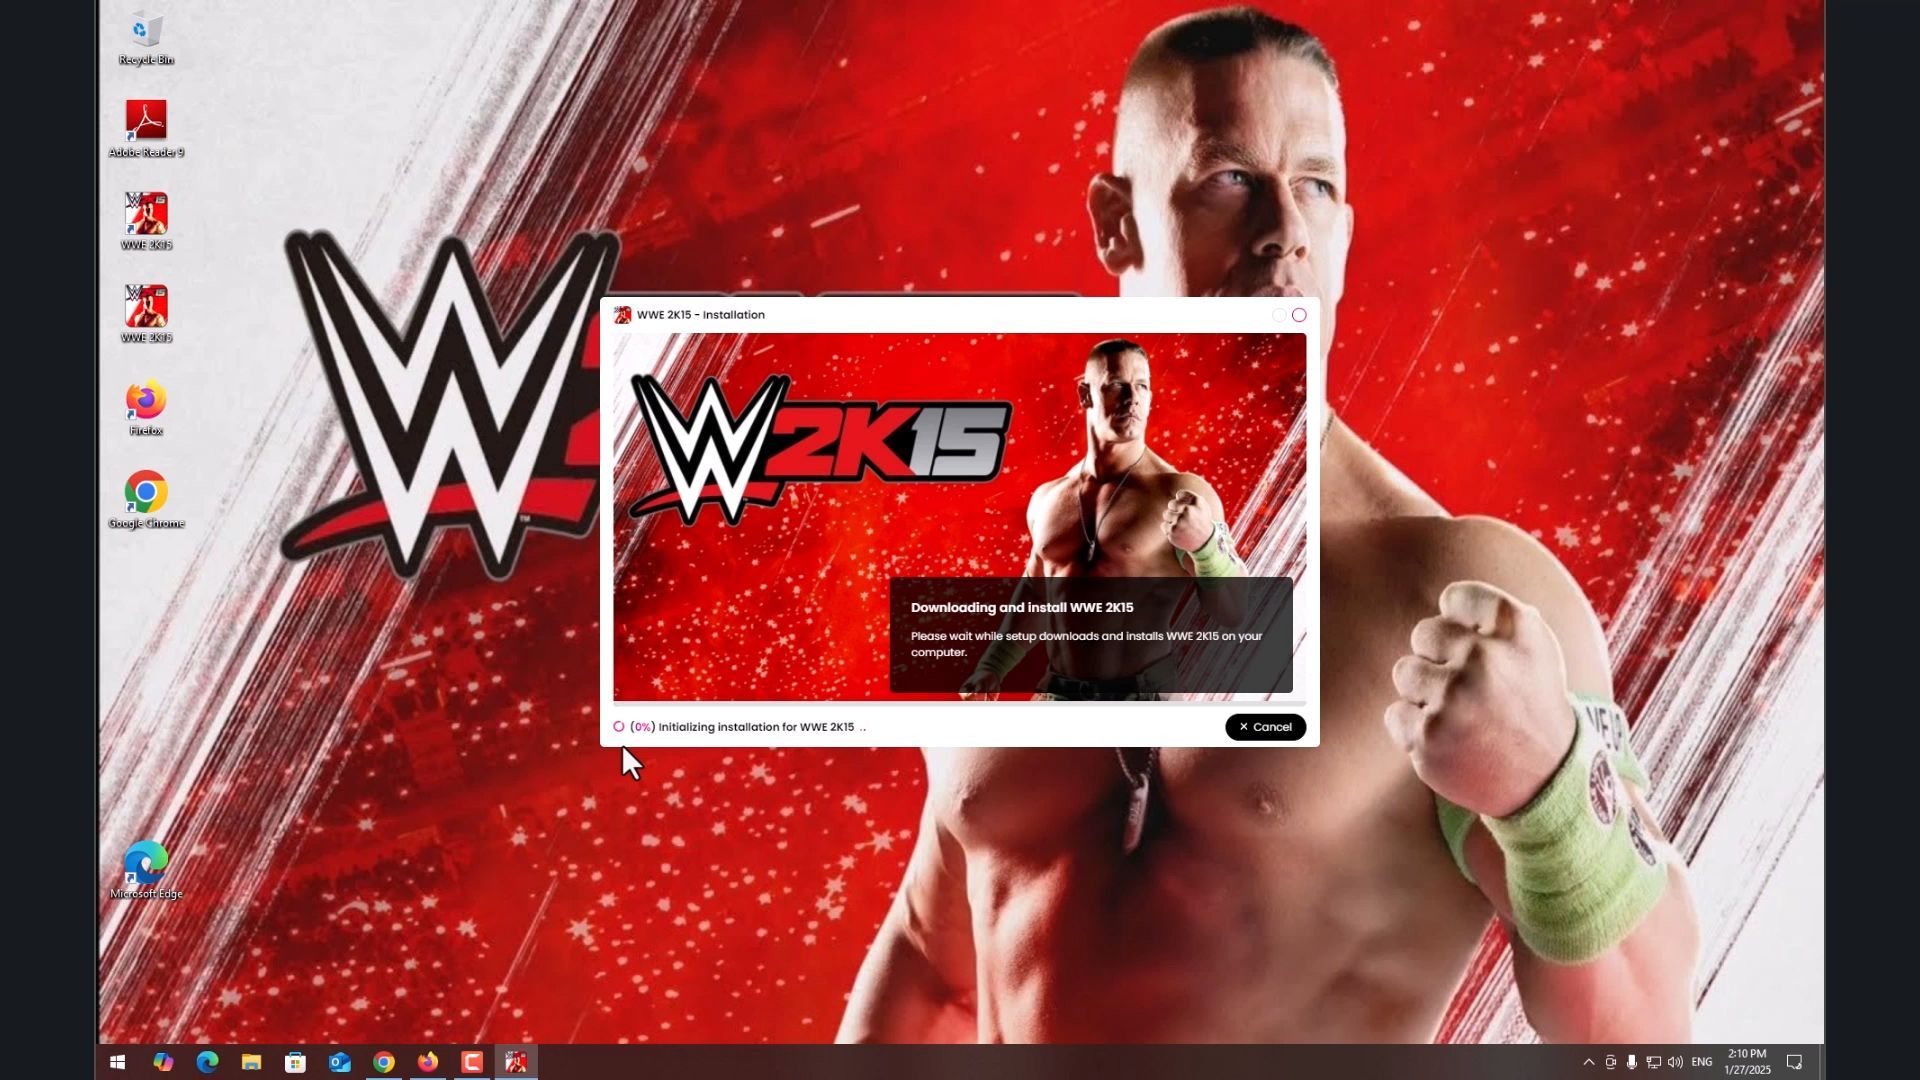Switch to Firefox on the taskbar

click(x=428, y=1062)
